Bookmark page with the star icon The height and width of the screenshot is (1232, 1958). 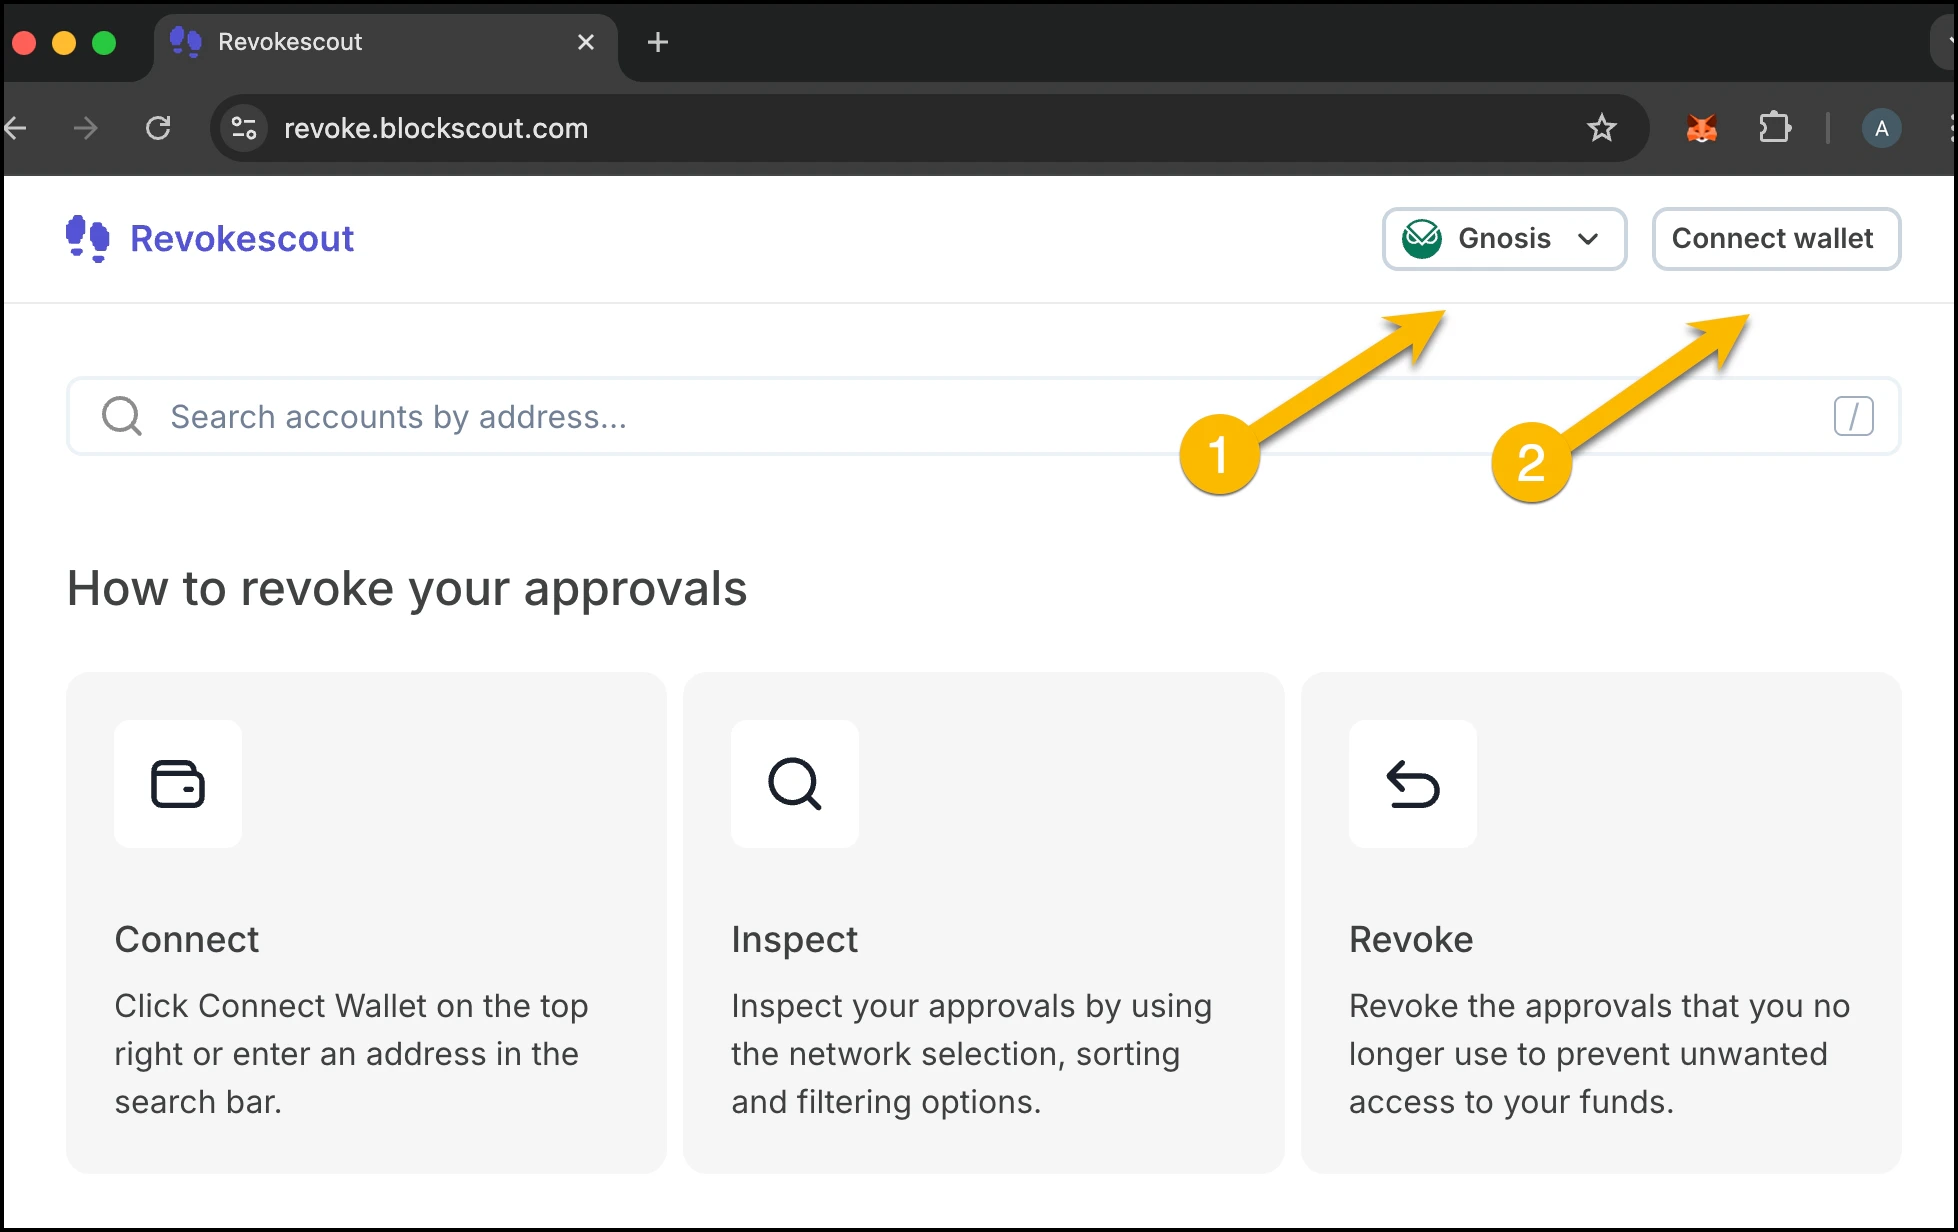tap(1601, 128)
